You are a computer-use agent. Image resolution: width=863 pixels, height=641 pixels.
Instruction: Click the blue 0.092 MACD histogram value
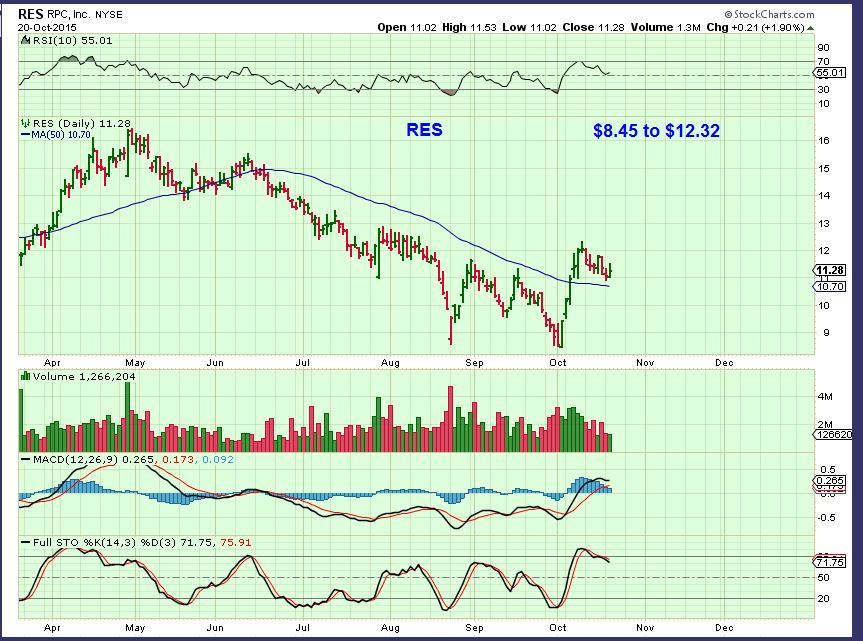[x=218, y=459]
